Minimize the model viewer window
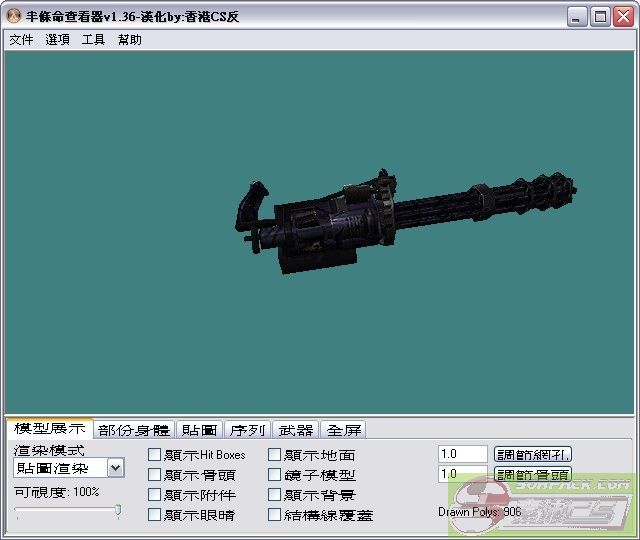 click(577, 17)
